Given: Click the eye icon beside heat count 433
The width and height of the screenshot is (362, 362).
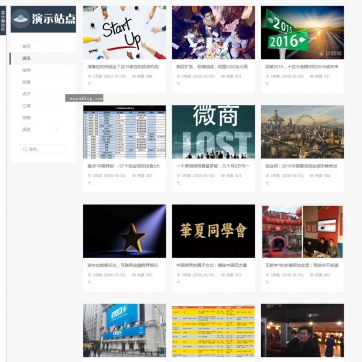Looking at the screenshot, I should 223,176.
